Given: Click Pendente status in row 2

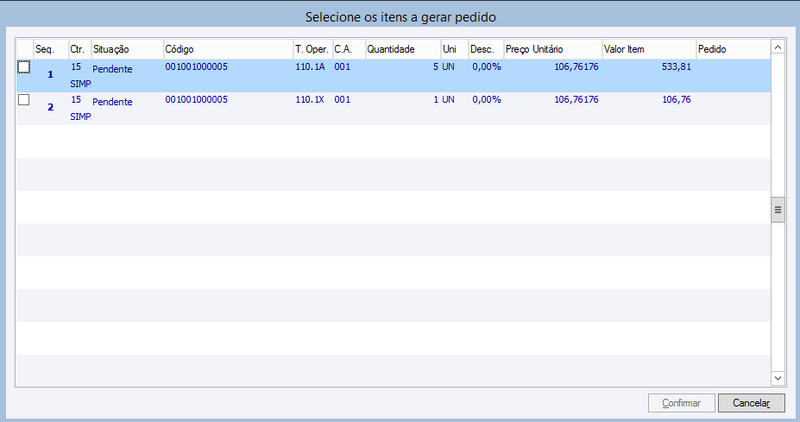Looking at the screenshot, I should coord(112,102).
